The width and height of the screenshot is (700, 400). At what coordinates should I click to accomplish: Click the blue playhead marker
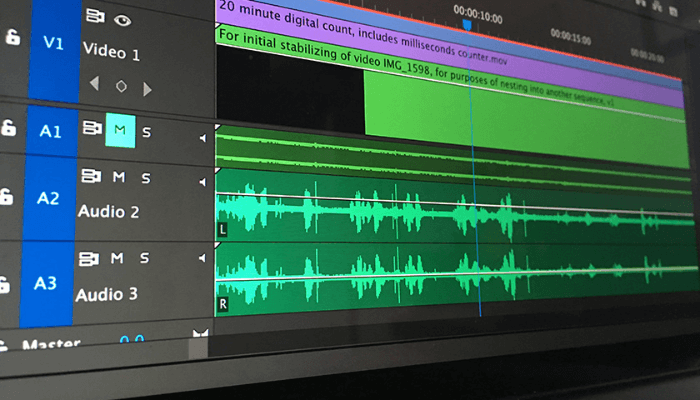click(467, 25)
